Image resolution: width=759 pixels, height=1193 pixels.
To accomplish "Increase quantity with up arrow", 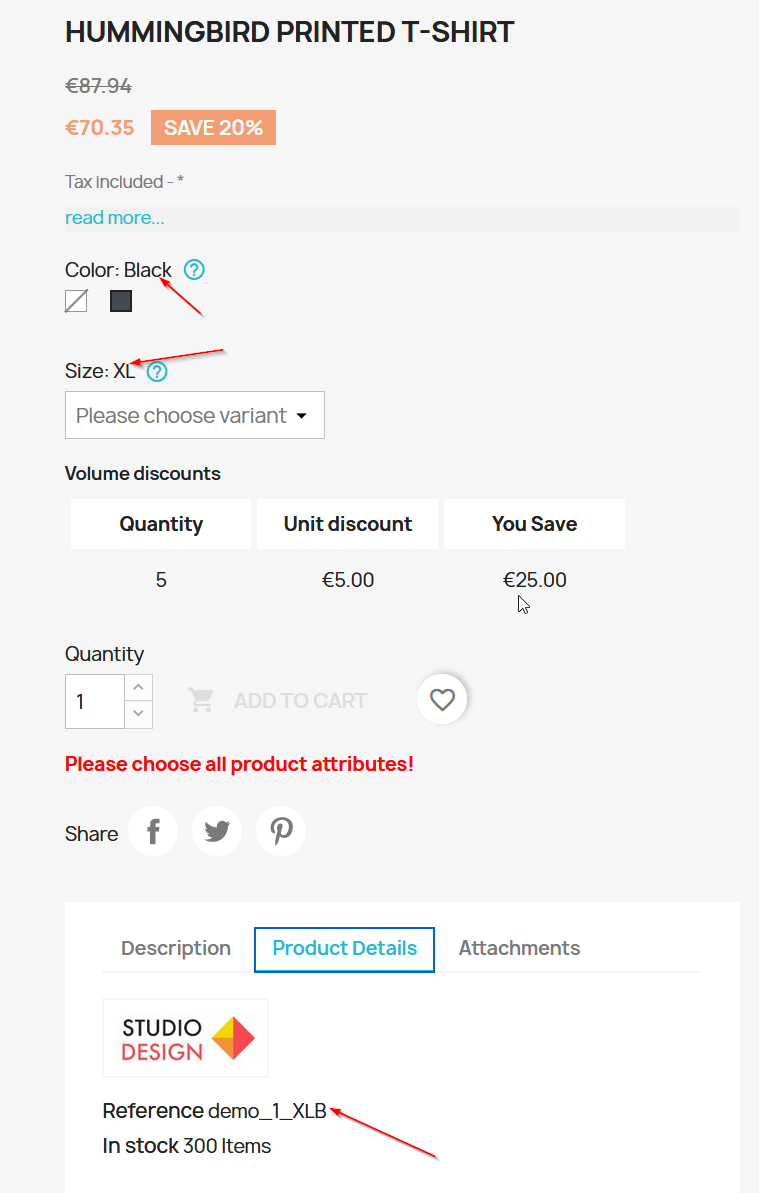I will coord(138,687).
